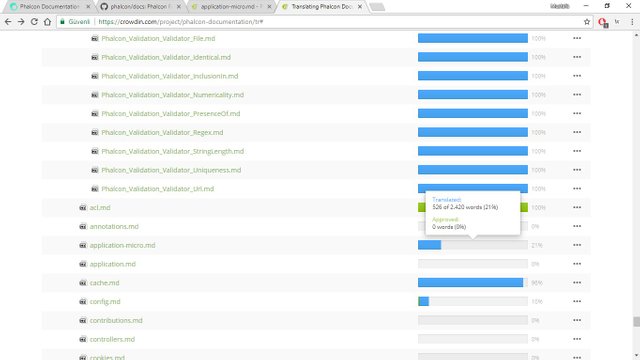Open more options for Validator_Identical.md row

pyautogui.click(x=577, y=57)
